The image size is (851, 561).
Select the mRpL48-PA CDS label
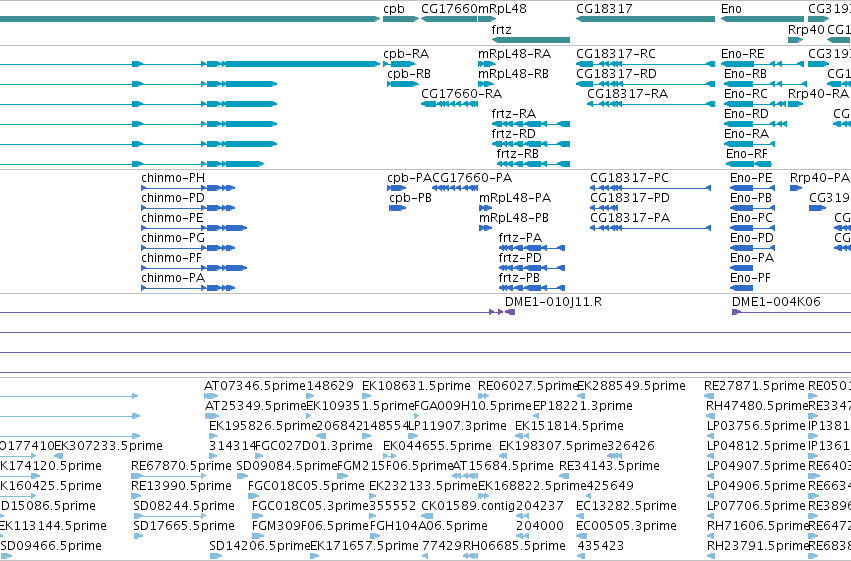(x=515, y=198)
